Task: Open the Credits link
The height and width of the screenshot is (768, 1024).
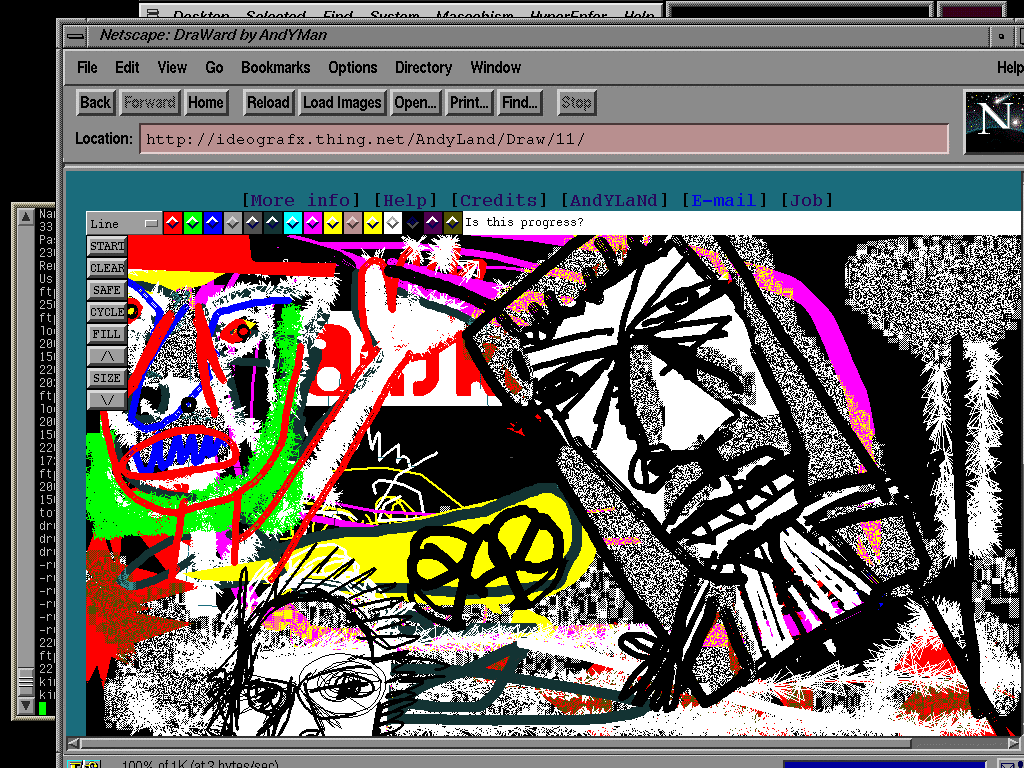Action: pos(499,200)
